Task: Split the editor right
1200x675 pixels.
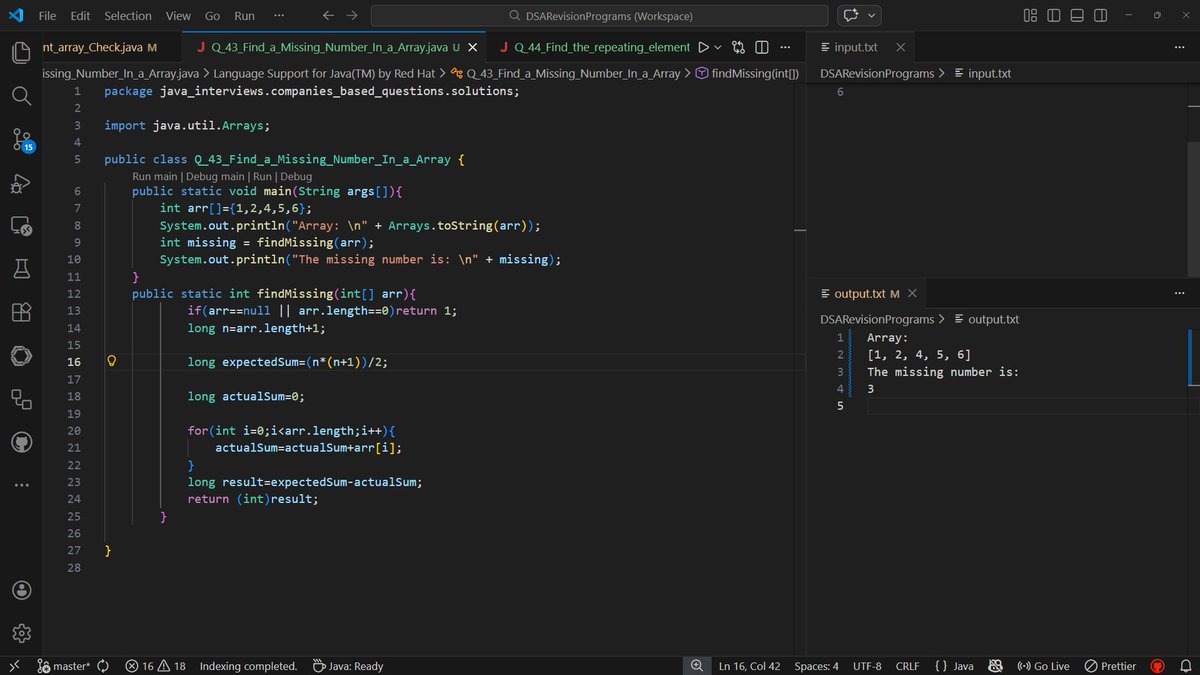Action: pos(761,47)
